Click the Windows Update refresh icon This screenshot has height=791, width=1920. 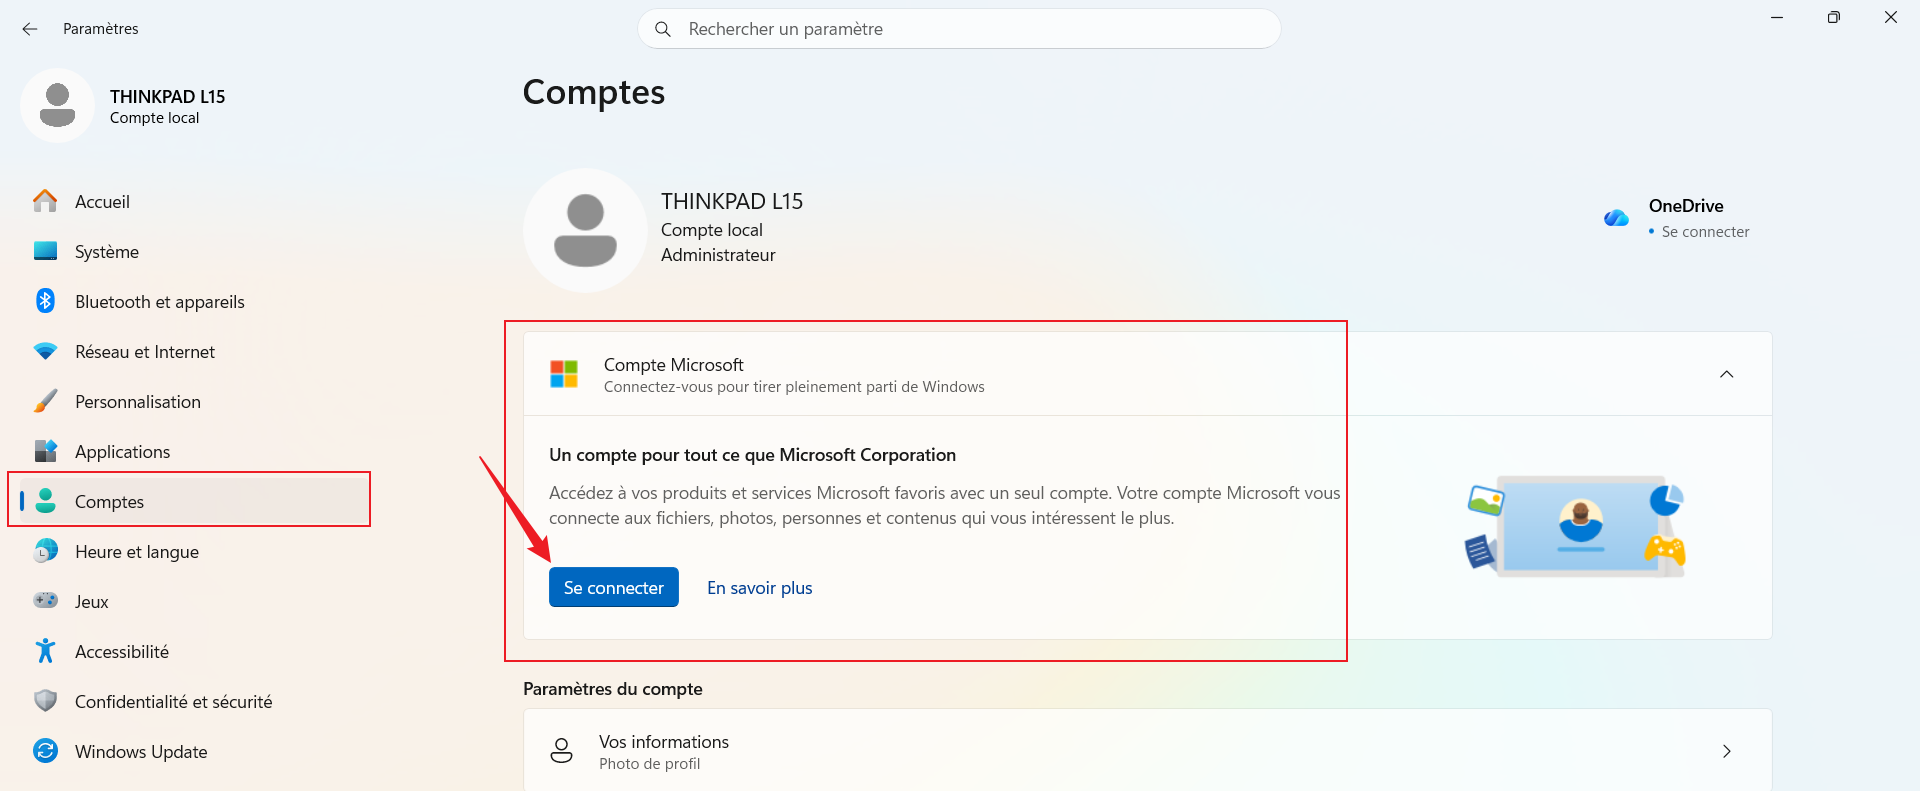point(45,750)
